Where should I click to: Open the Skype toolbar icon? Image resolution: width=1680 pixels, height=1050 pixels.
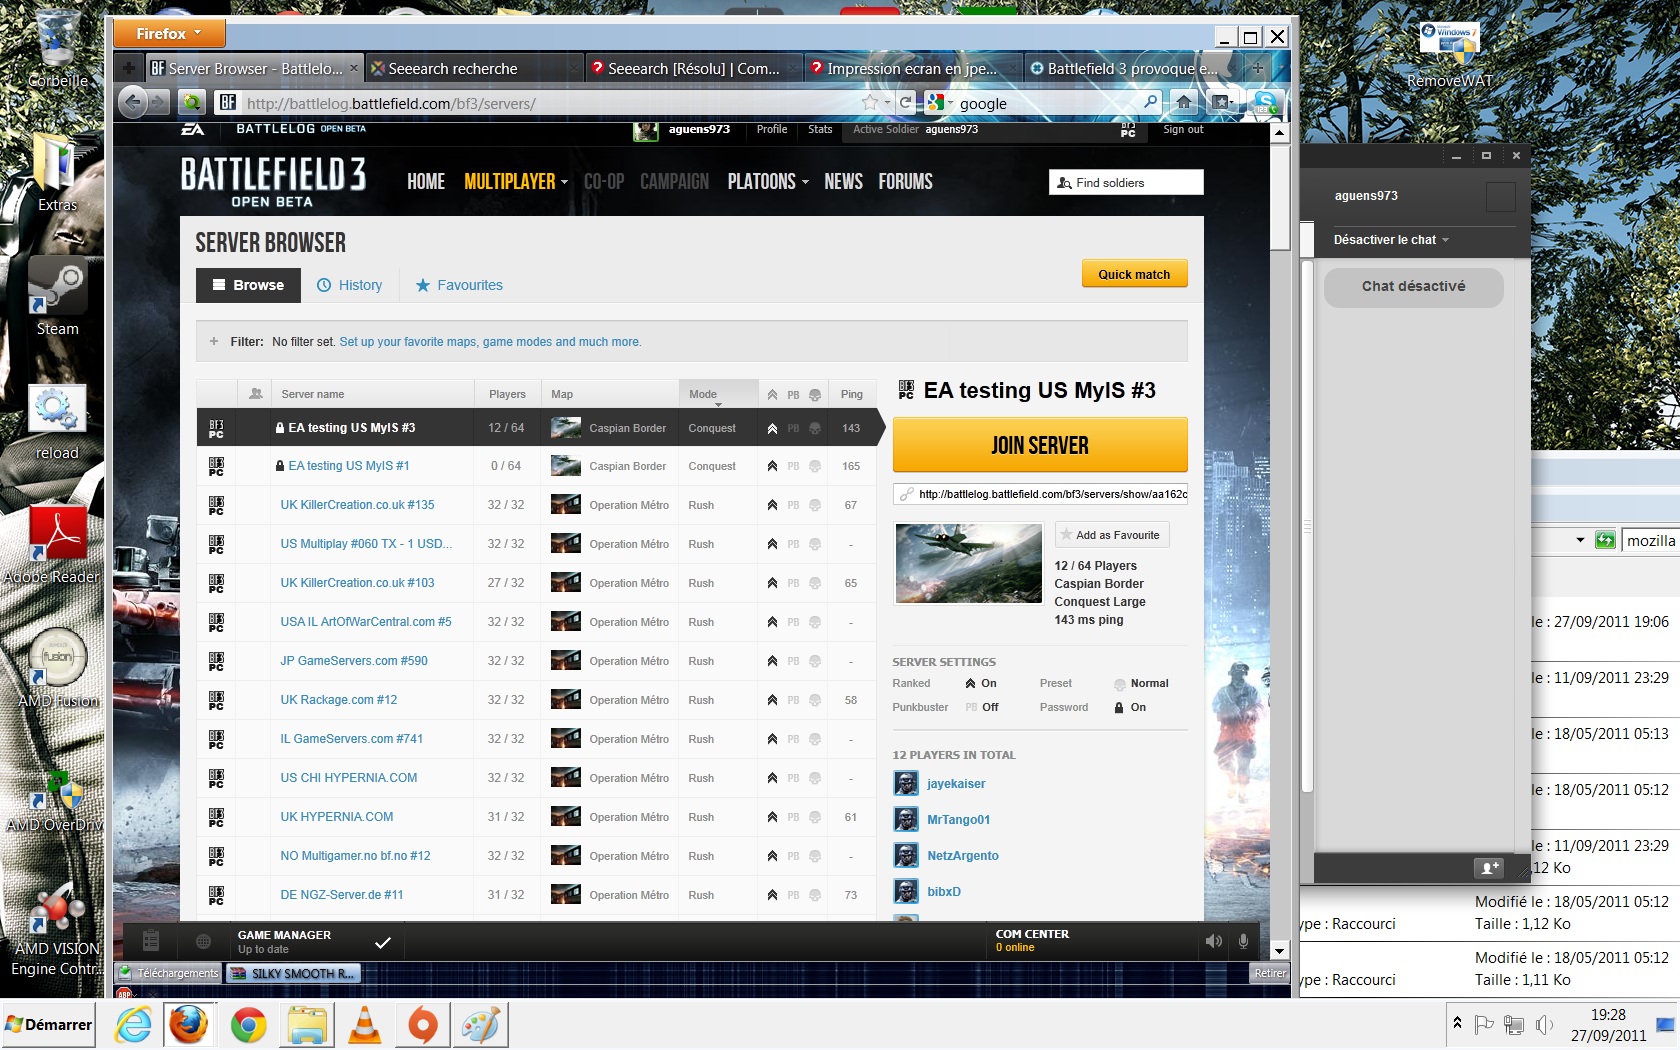tap(1265, 102)
